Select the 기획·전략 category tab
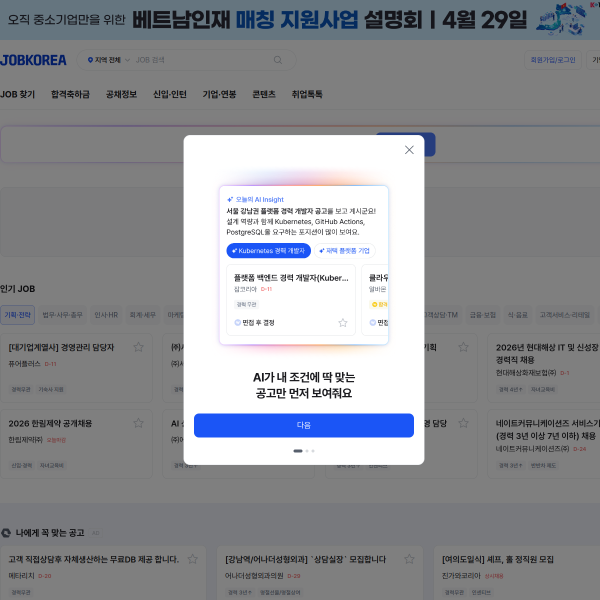600x600 pixels. point(17,315)
